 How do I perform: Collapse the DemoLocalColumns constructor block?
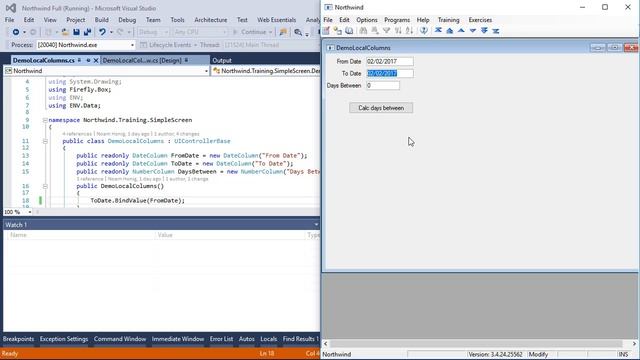click(x=45, y=186)
